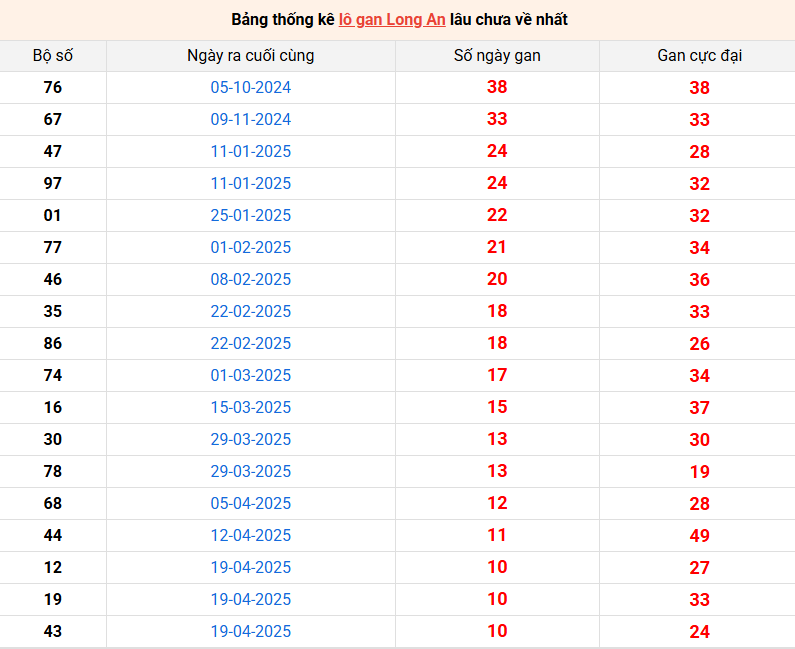Click the "Số ngày gan" column header
Screen dimensions: 795x649
click(x=497, y=56)
